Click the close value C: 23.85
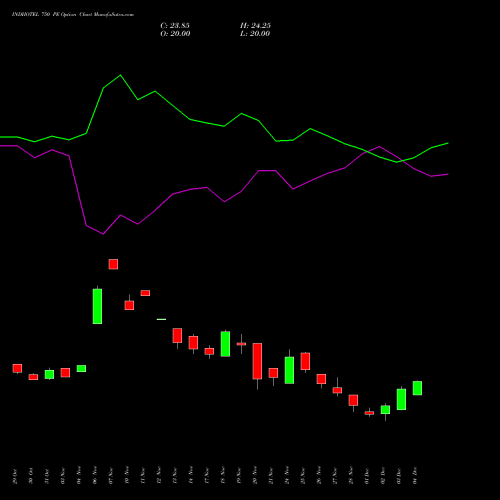 [x=175, y=26]
